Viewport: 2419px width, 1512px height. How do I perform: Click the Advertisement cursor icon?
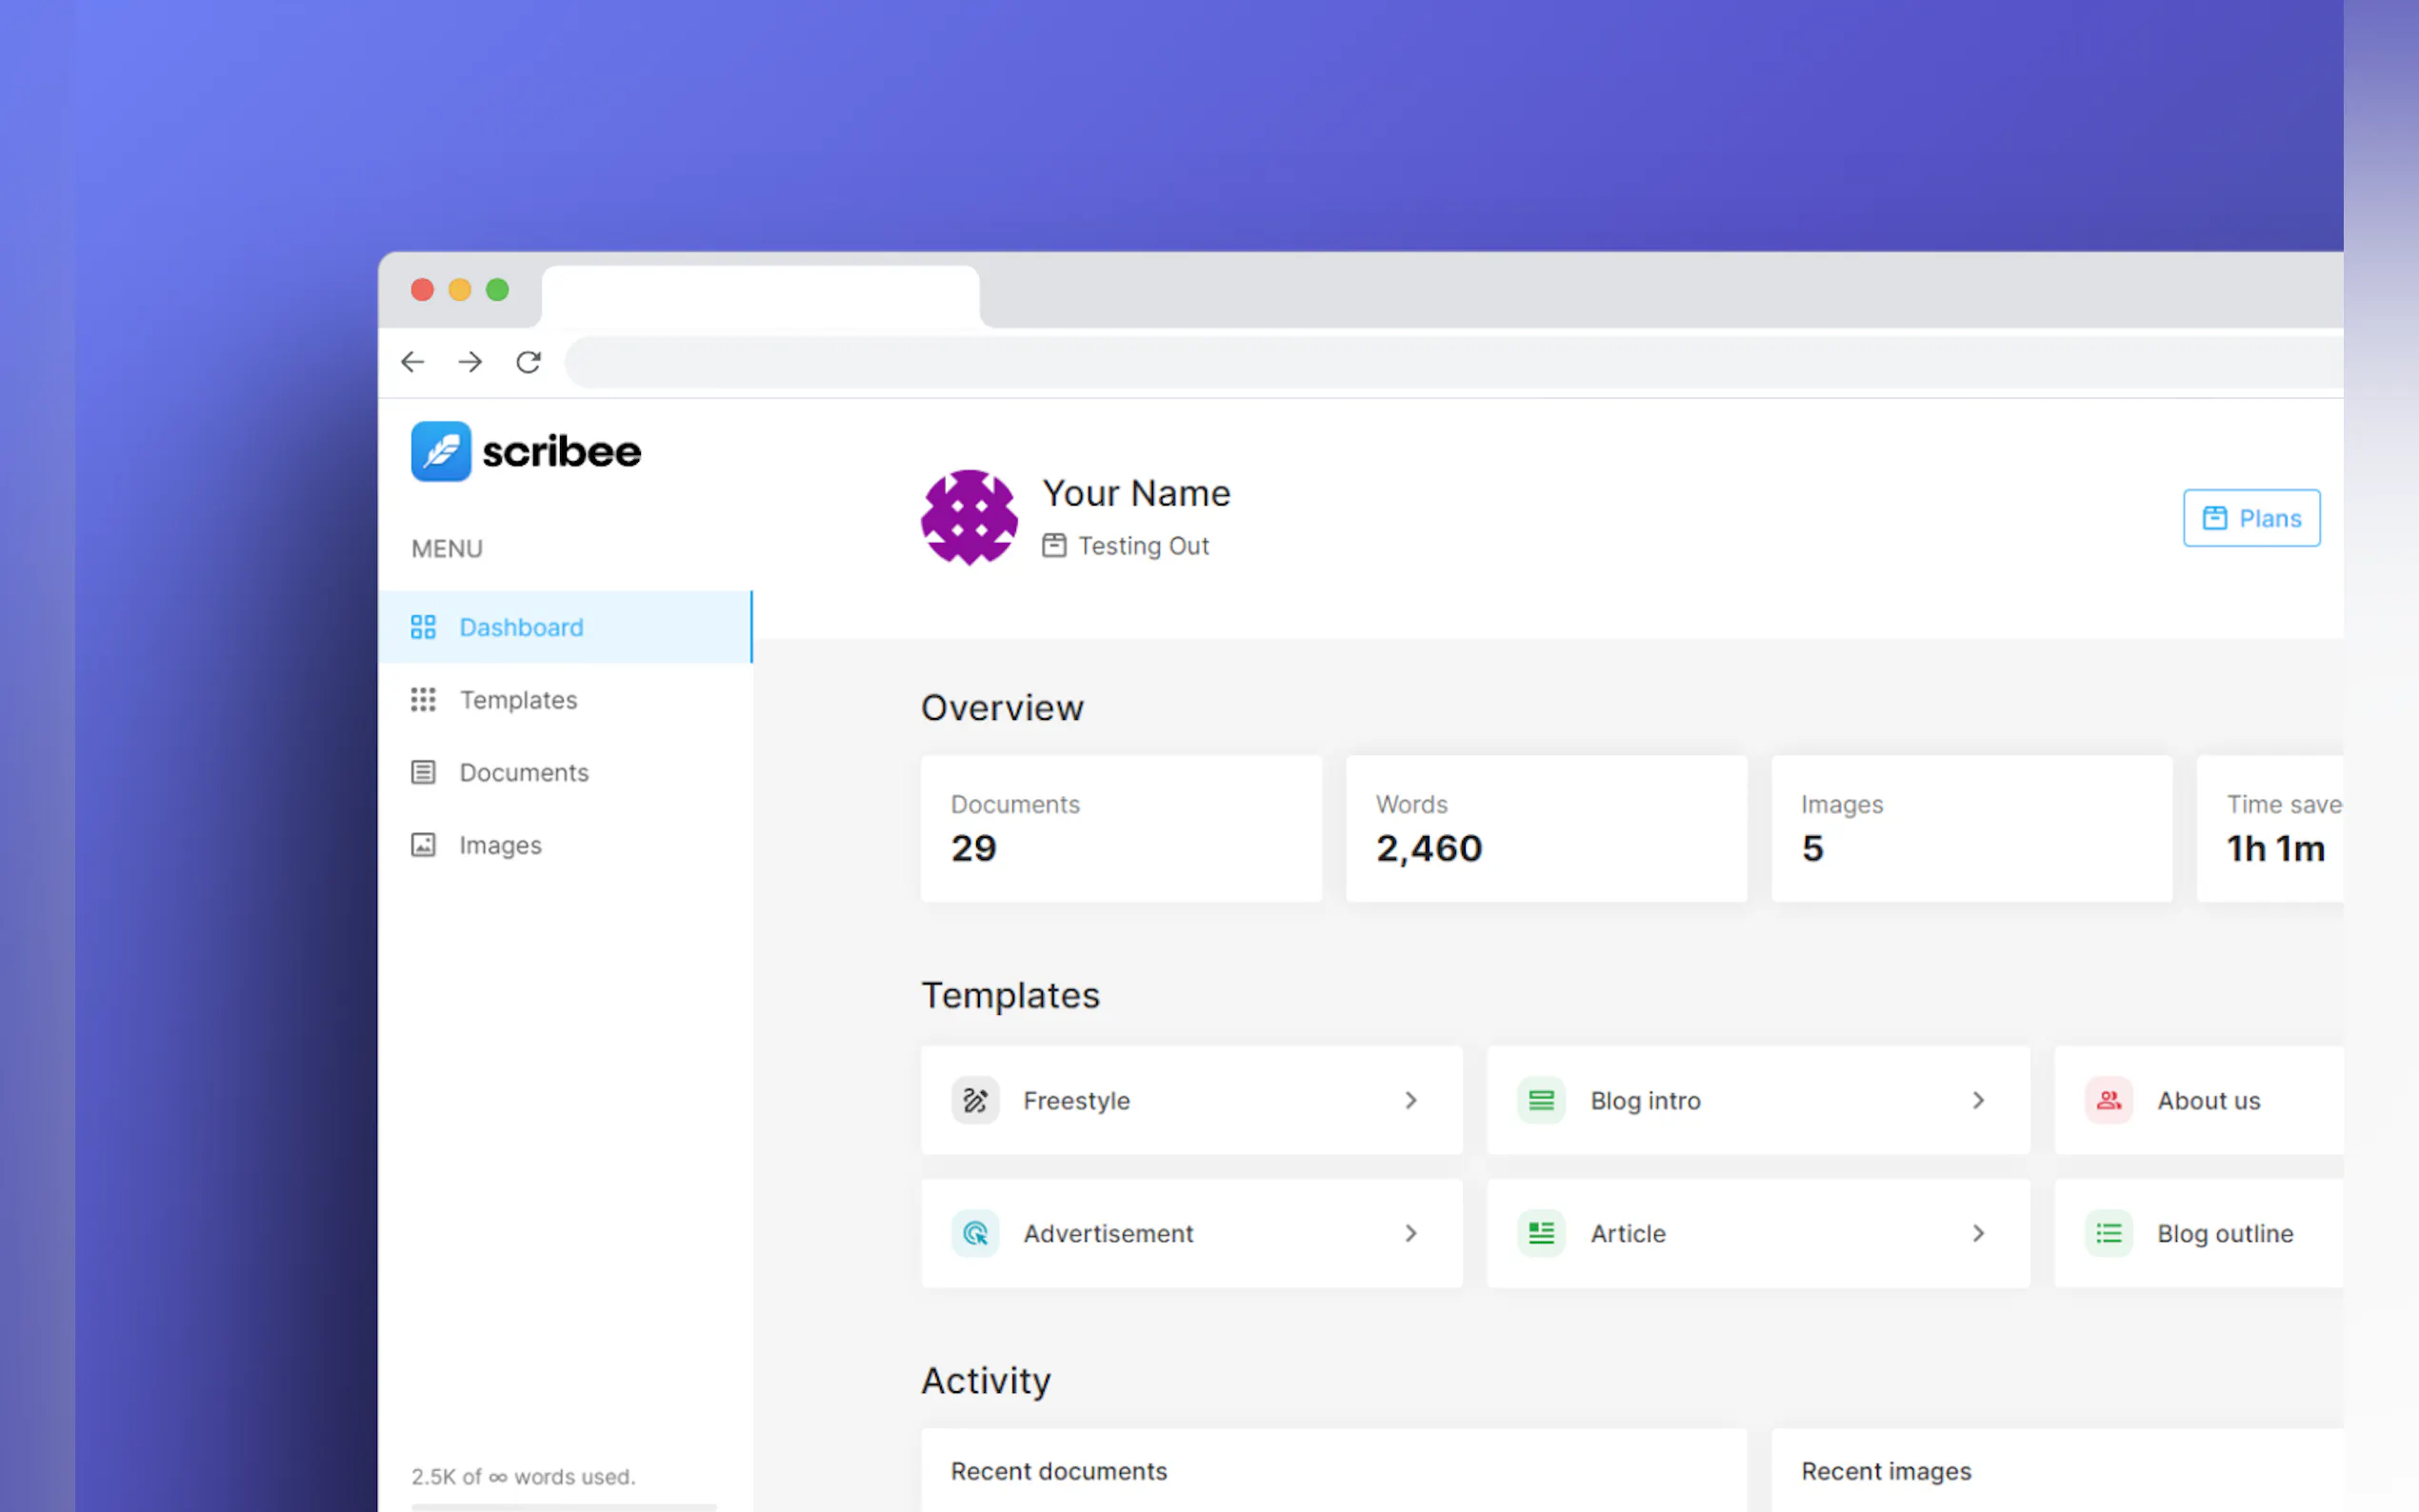[975, 1233]
